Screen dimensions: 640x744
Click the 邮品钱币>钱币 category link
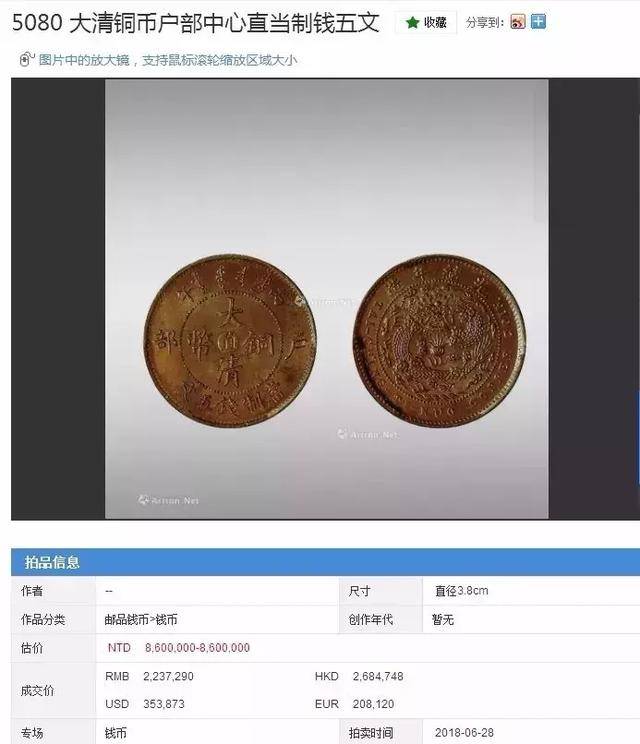[140, 620]
